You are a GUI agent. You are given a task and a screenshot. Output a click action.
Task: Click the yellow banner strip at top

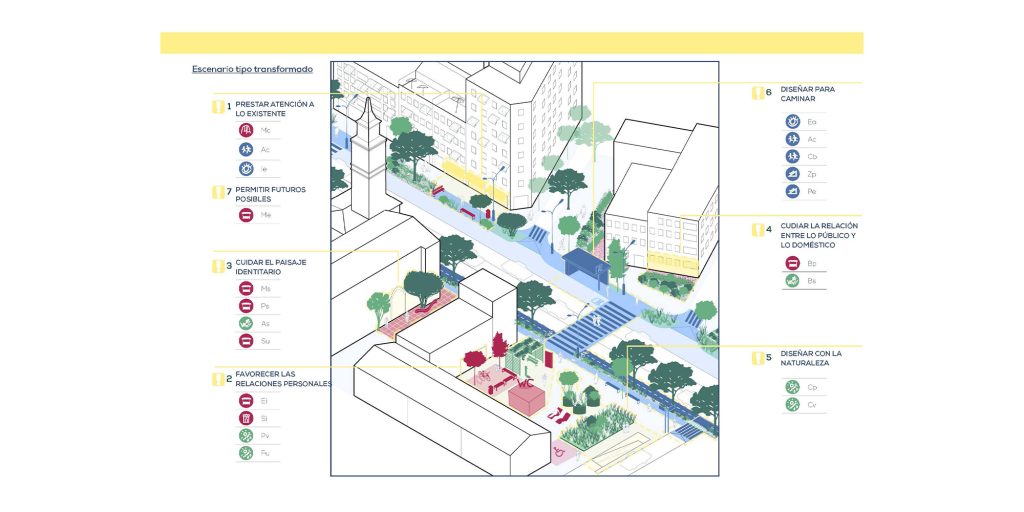511,43
